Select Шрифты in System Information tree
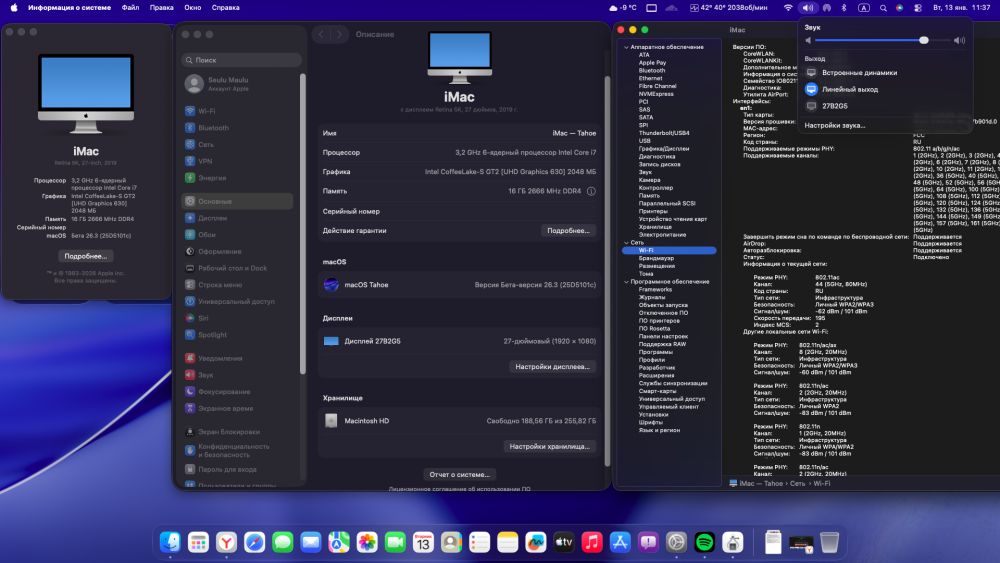The height and width of the screenshot is (563, 1000). click(650, 422)
